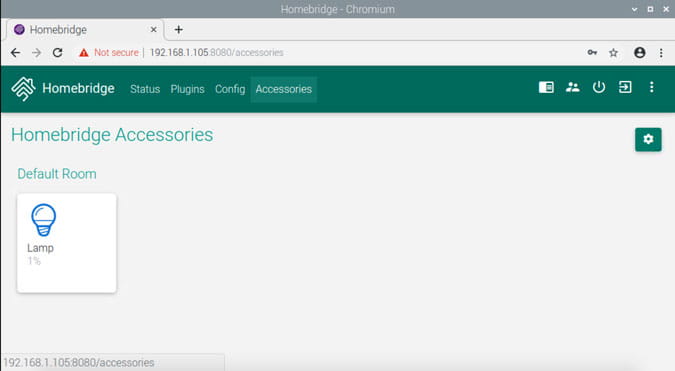Select the Accessories nav item
Screen dimensions: 675x371
pos(284,89)
